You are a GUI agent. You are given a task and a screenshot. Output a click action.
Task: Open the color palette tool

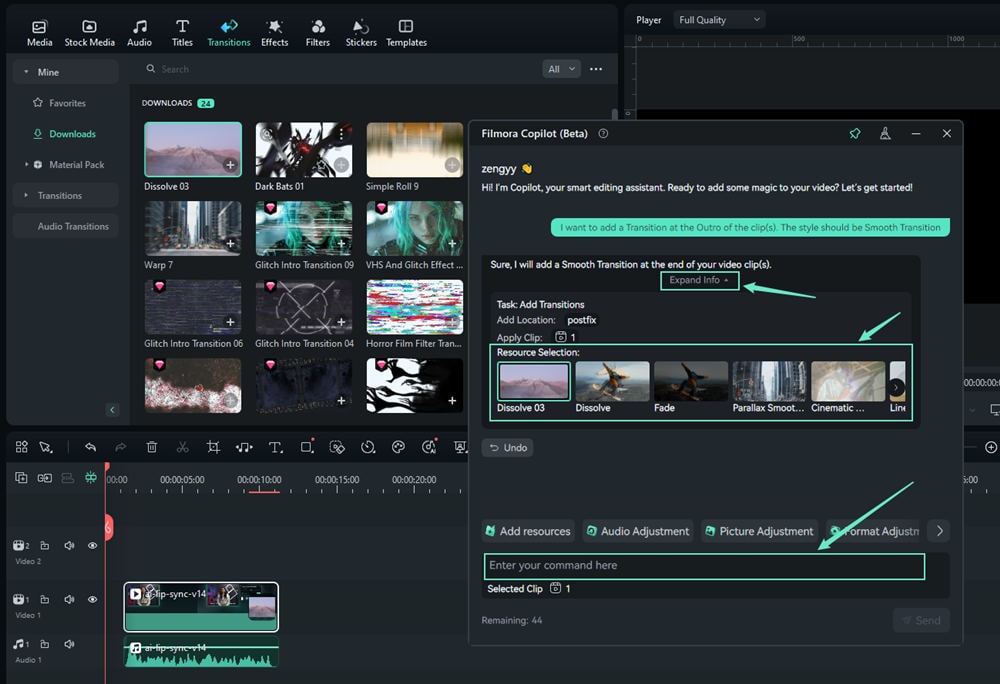pyautogui.click(x=398, y=447)
